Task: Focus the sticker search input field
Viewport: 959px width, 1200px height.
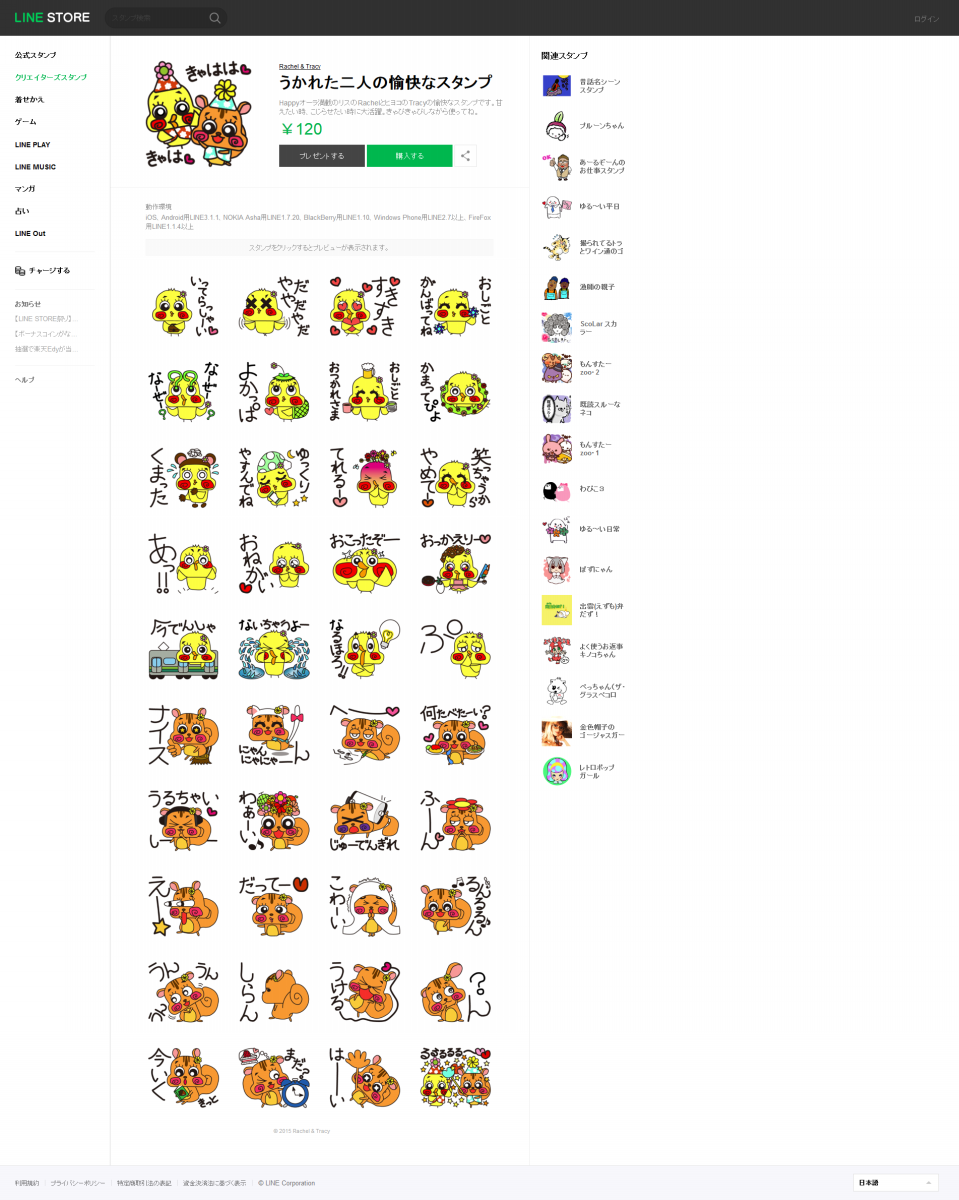Action: click(x=160, y=18)
